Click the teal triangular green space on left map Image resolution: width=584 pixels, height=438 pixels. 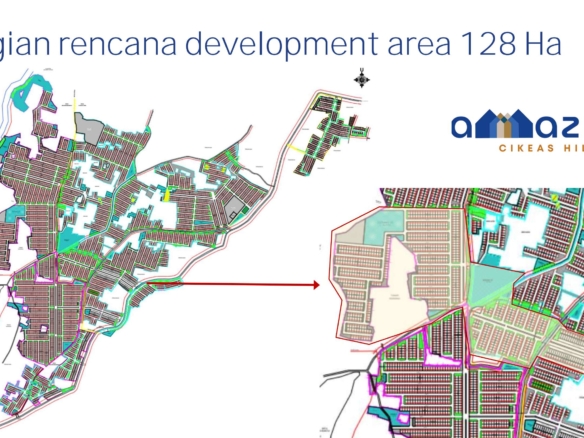pos(70,241)
